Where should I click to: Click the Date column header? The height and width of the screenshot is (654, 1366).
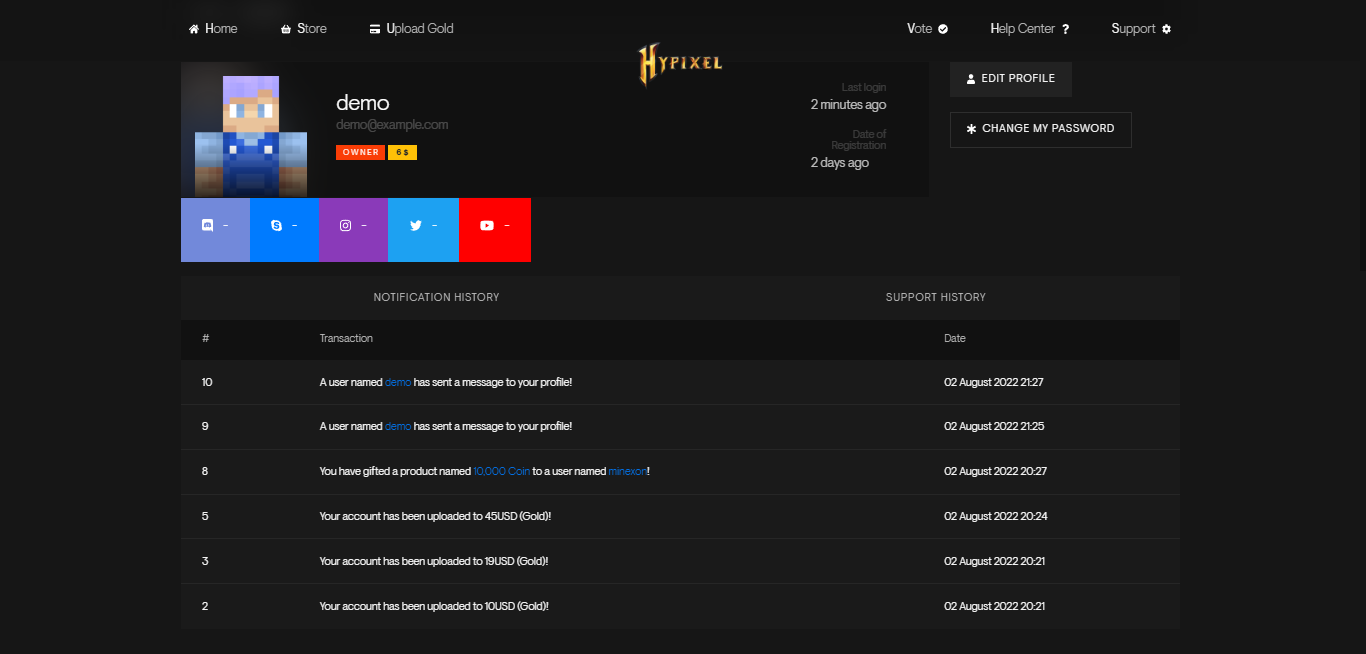[955, 339]
